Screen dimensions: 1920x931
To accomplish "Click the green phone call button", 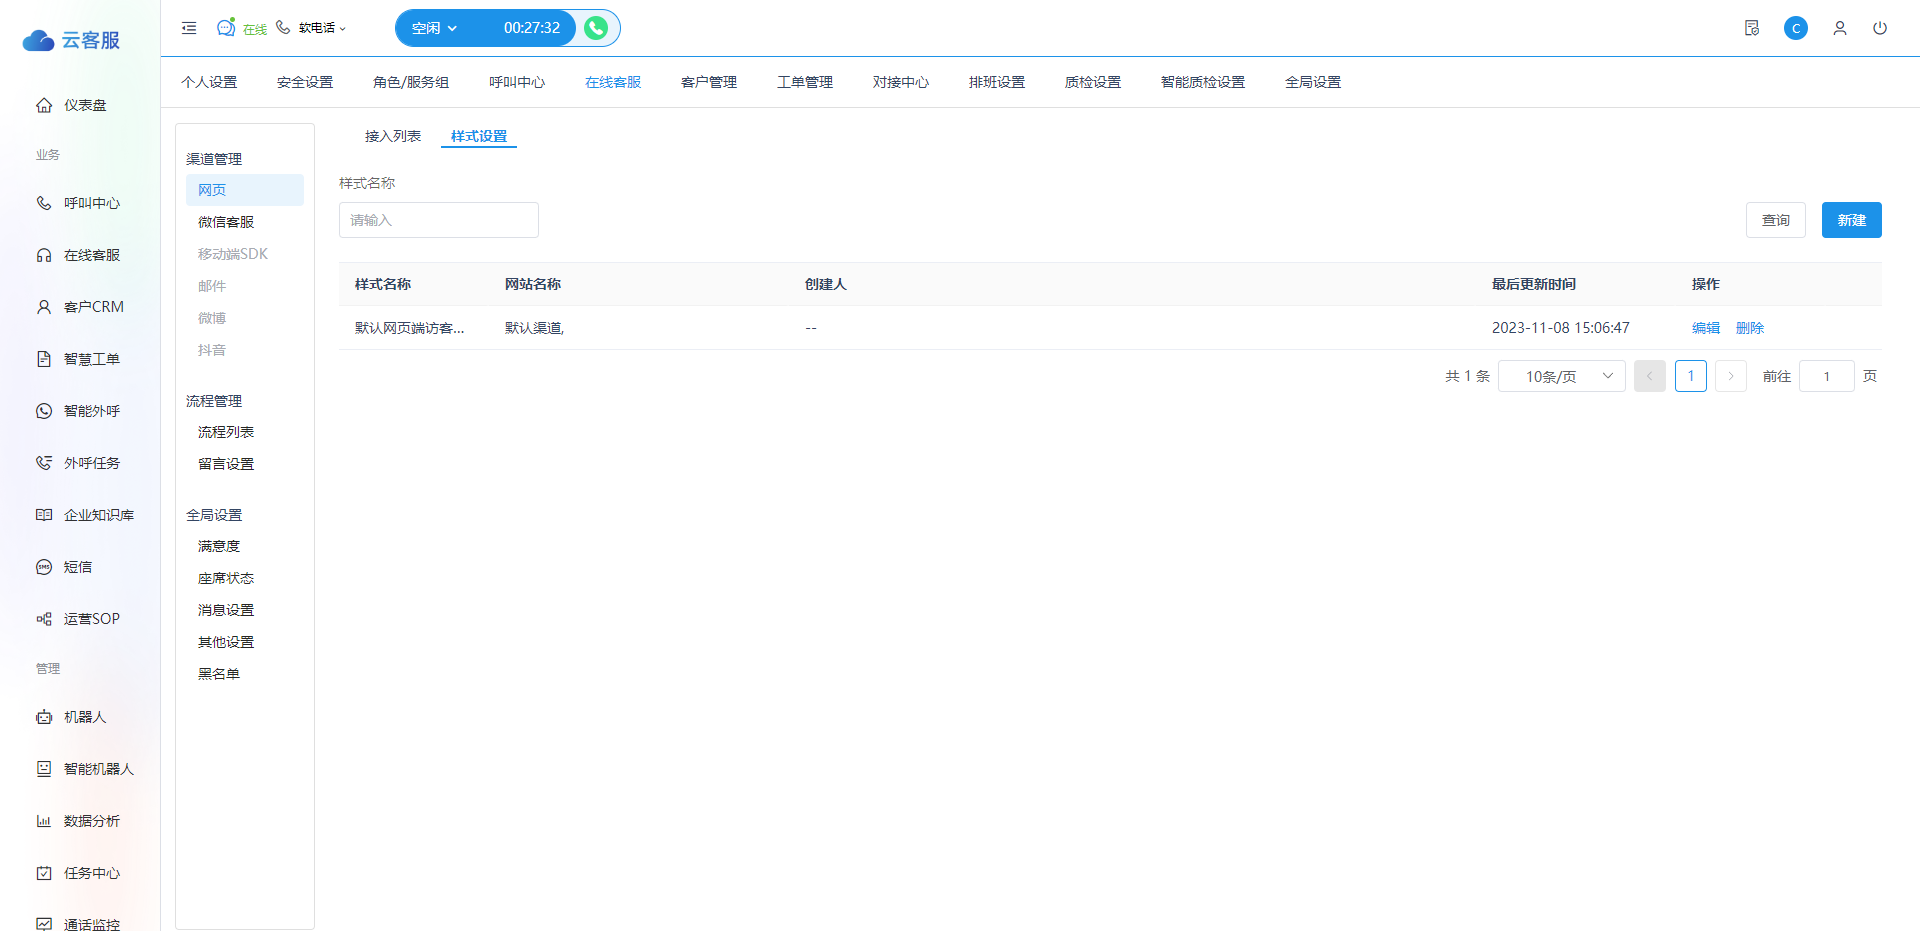I will coord(596,28).
